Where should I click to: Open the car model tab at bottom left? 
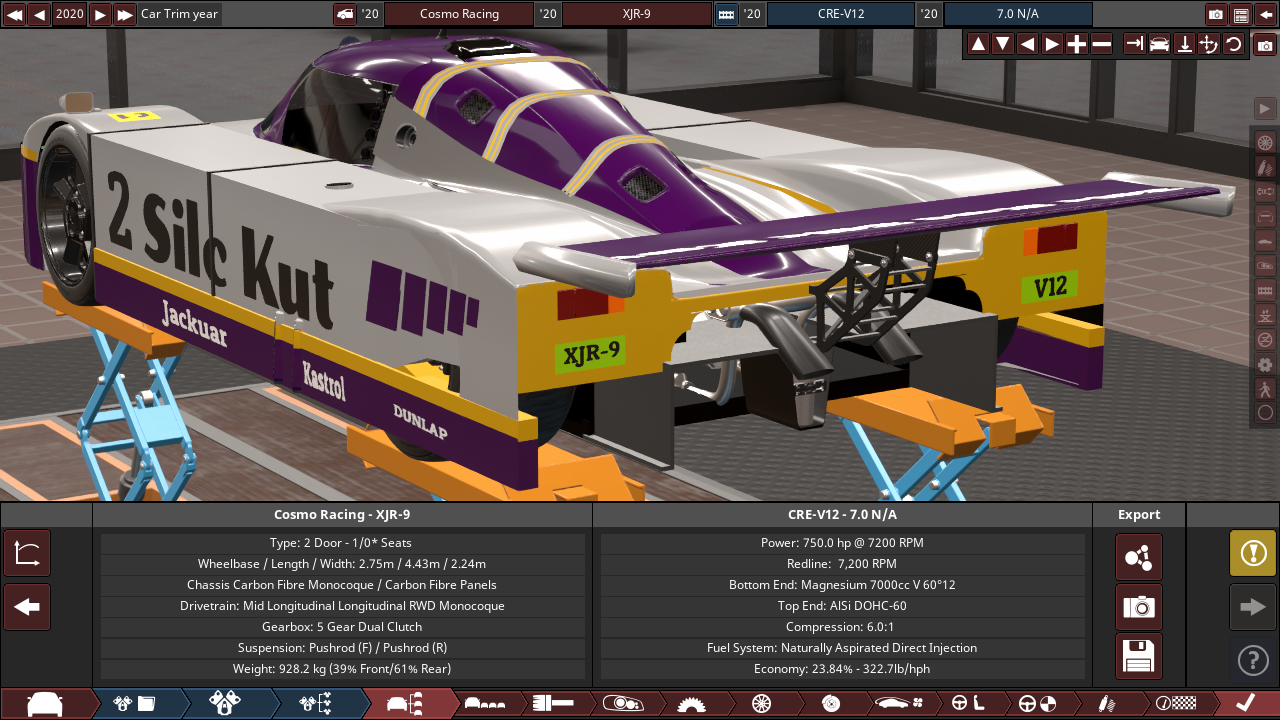pyautogui.click(x=45, y=703)
